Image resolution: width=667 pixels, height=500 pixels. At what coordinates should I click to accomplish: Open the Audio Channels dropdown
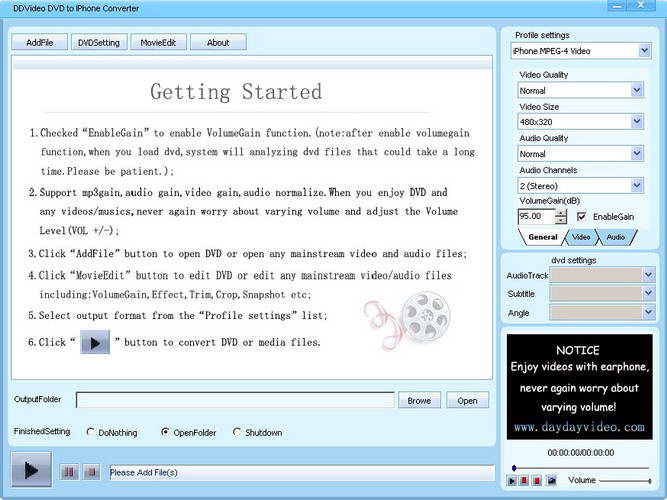coord(581,186)
